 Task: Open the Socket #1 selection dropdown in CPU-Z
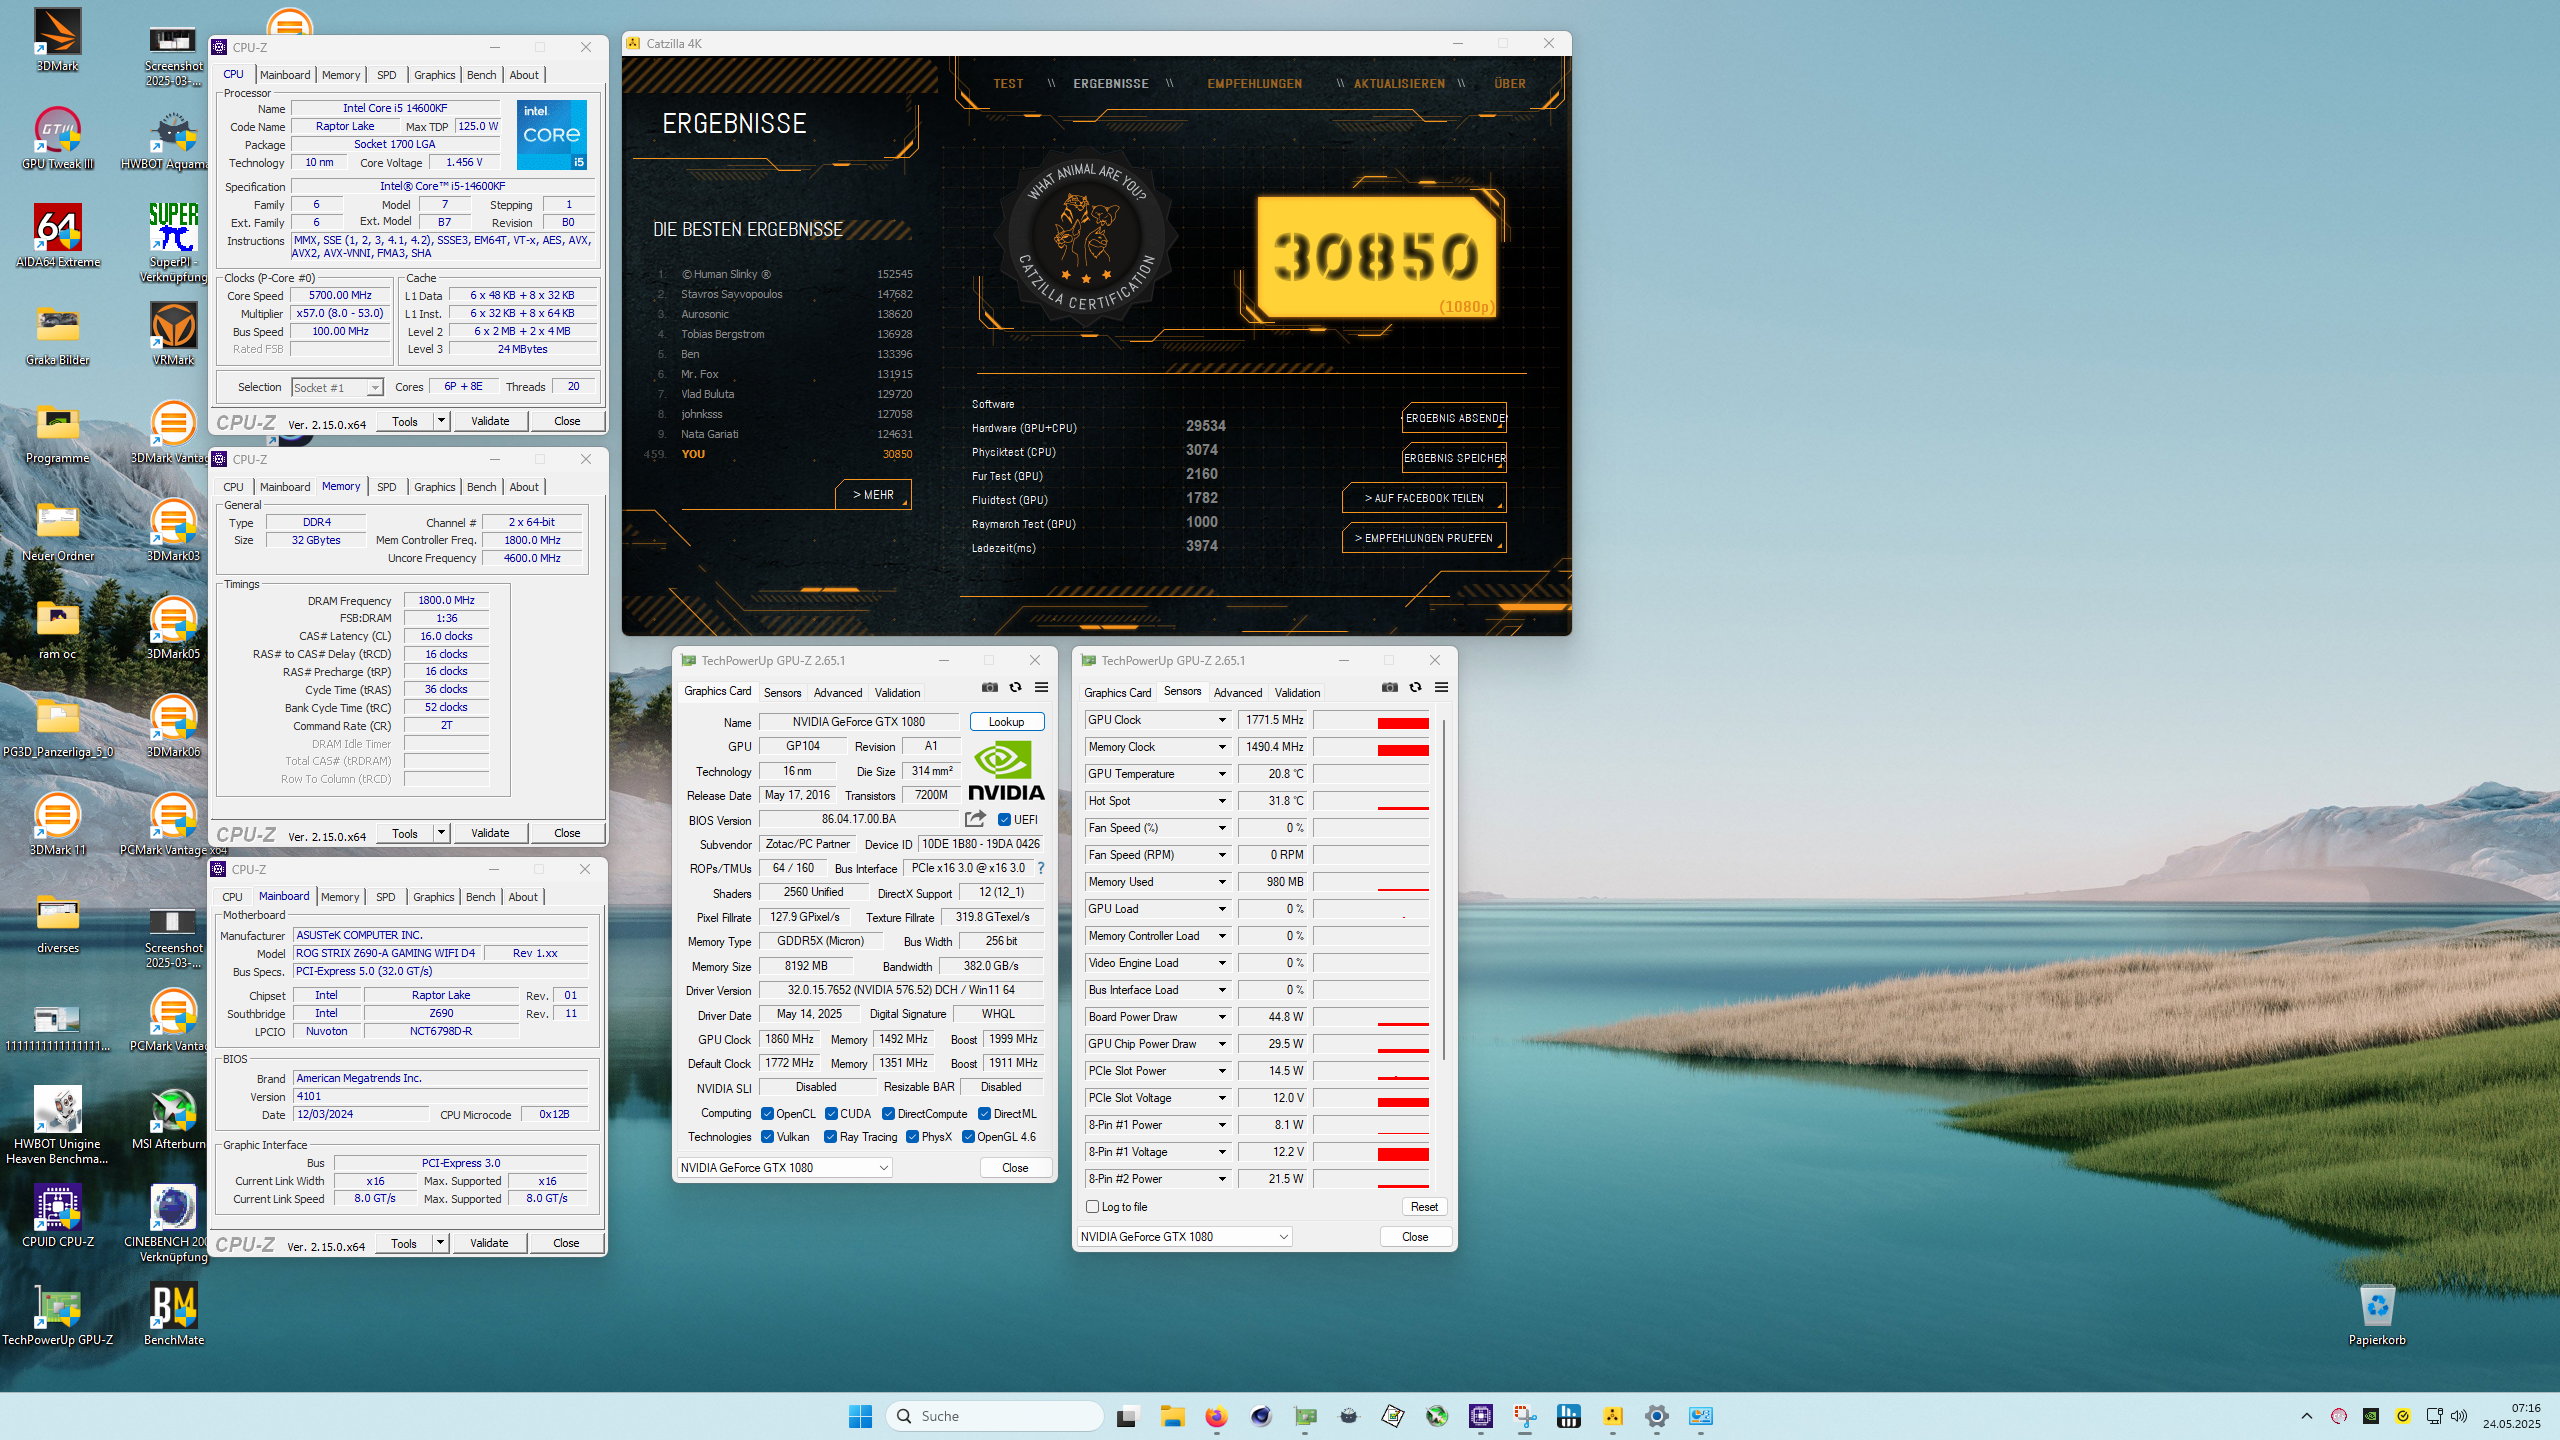point(337,388)
